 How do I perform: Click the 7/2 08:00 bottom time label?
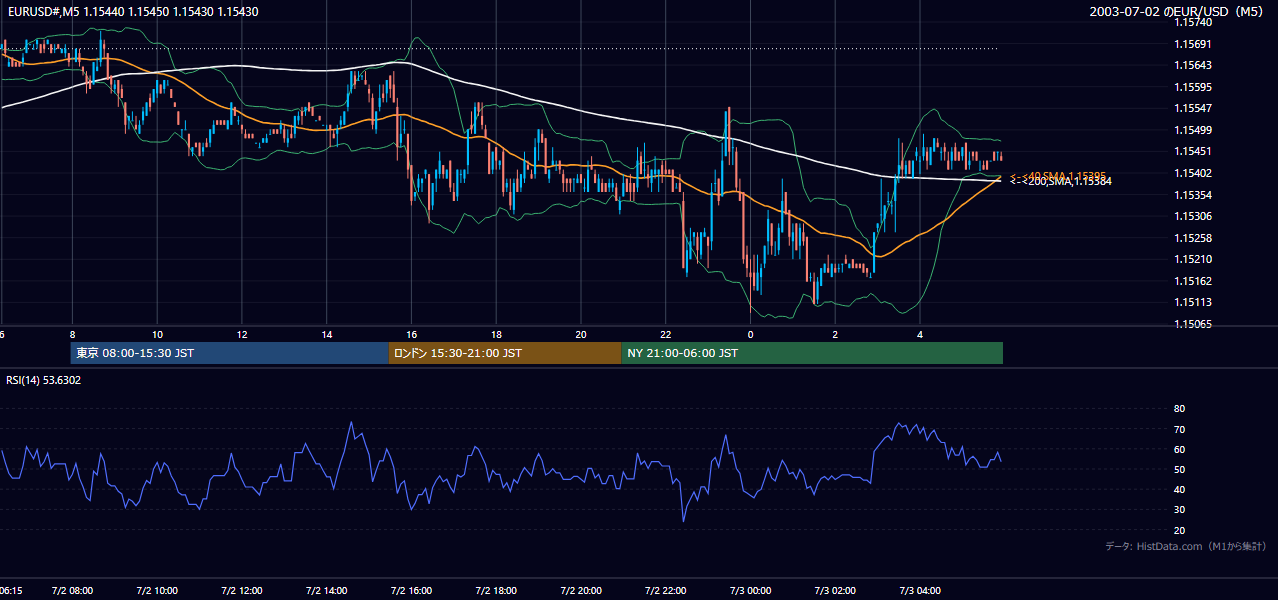pyautogui.click(x=72, y=591)
